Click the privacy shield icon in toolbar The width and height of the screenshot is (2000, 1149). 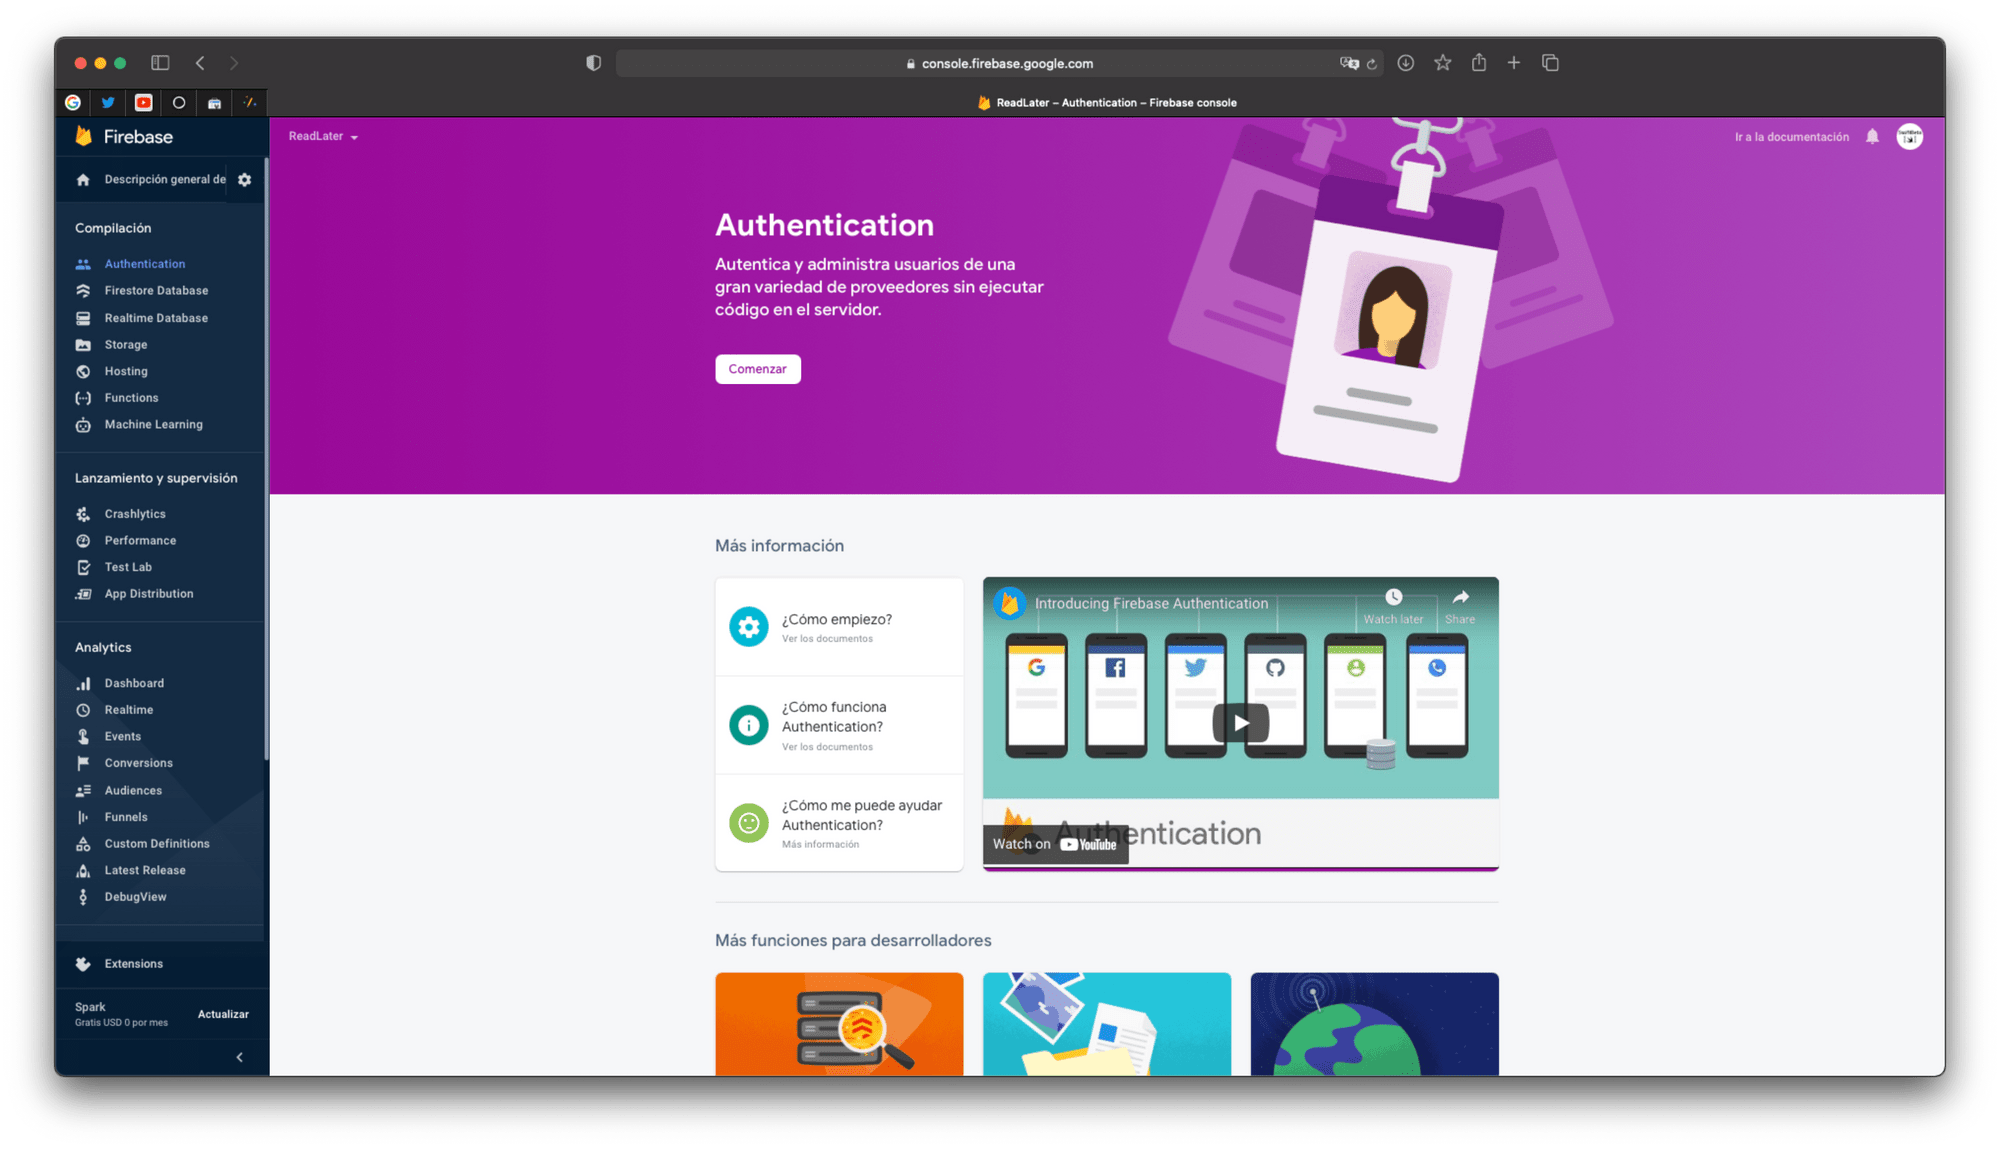point(593,63)
